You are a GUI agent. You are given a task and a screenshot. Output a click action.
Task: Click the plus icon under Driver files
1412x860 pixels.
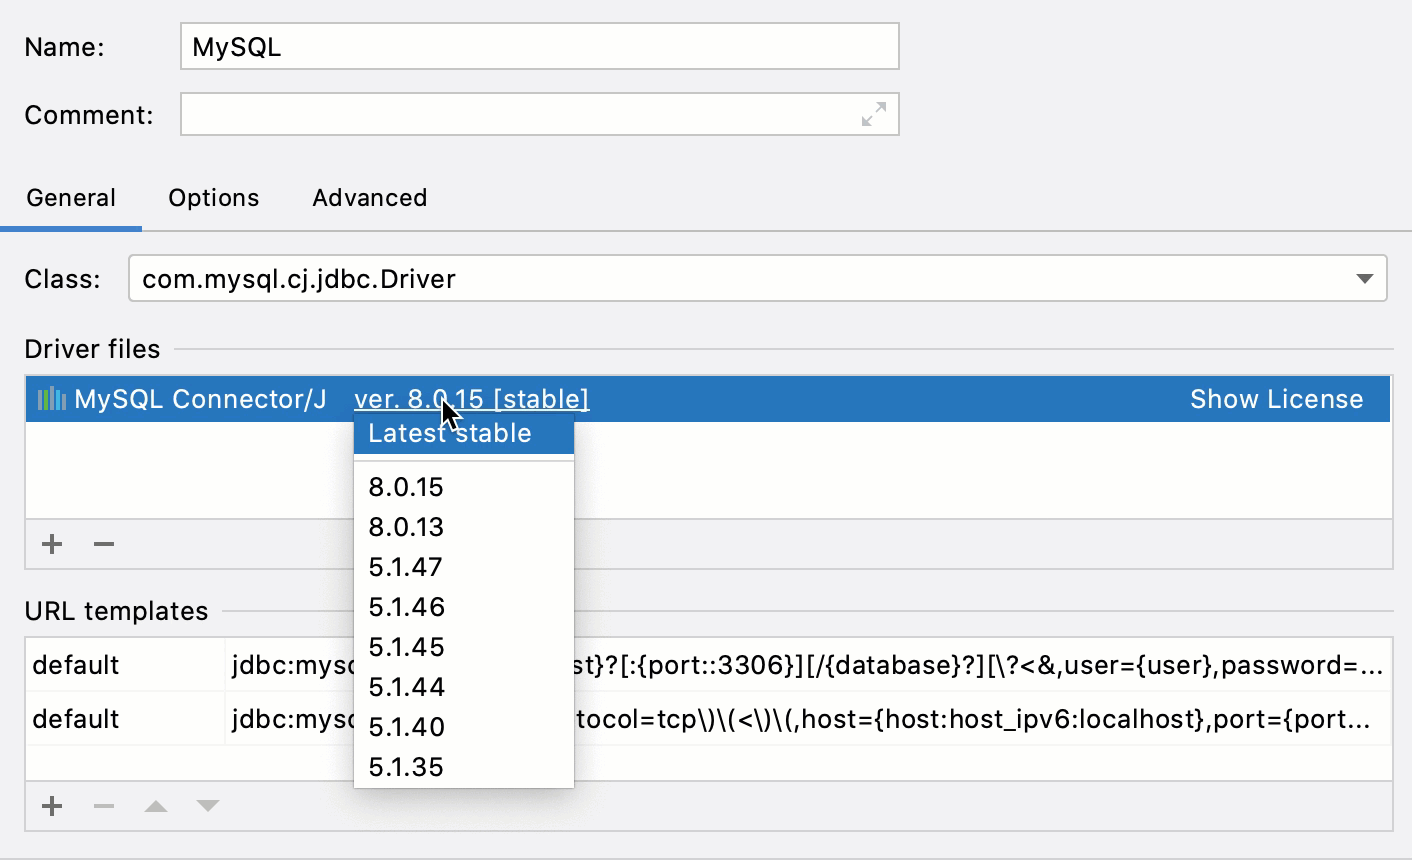[51, 543]
